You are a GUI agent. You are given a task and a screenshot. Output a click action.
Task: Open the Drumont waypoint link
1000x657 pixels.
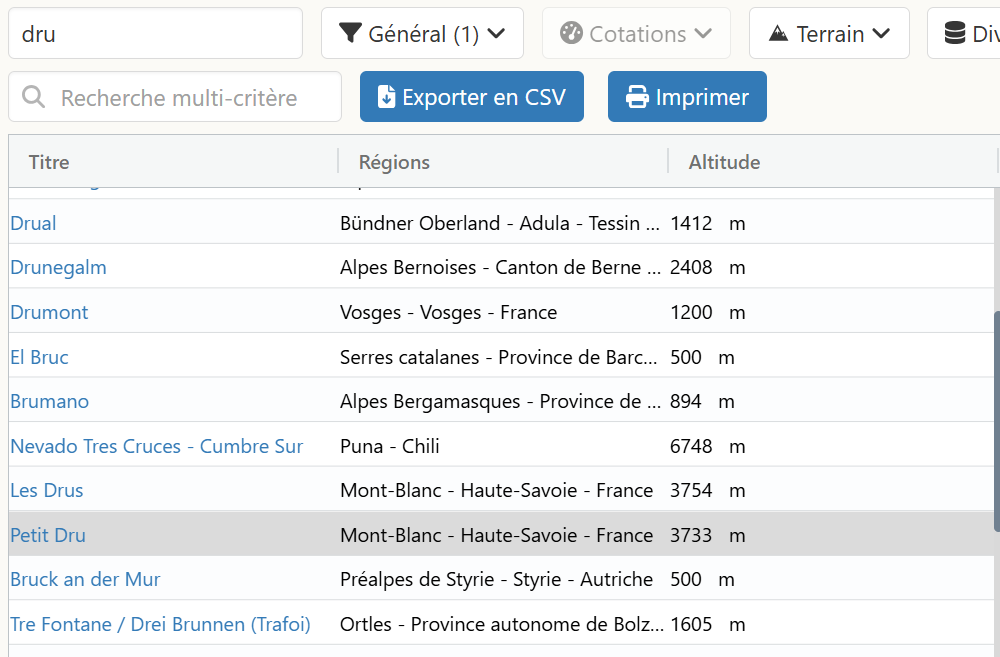point(49,313)
